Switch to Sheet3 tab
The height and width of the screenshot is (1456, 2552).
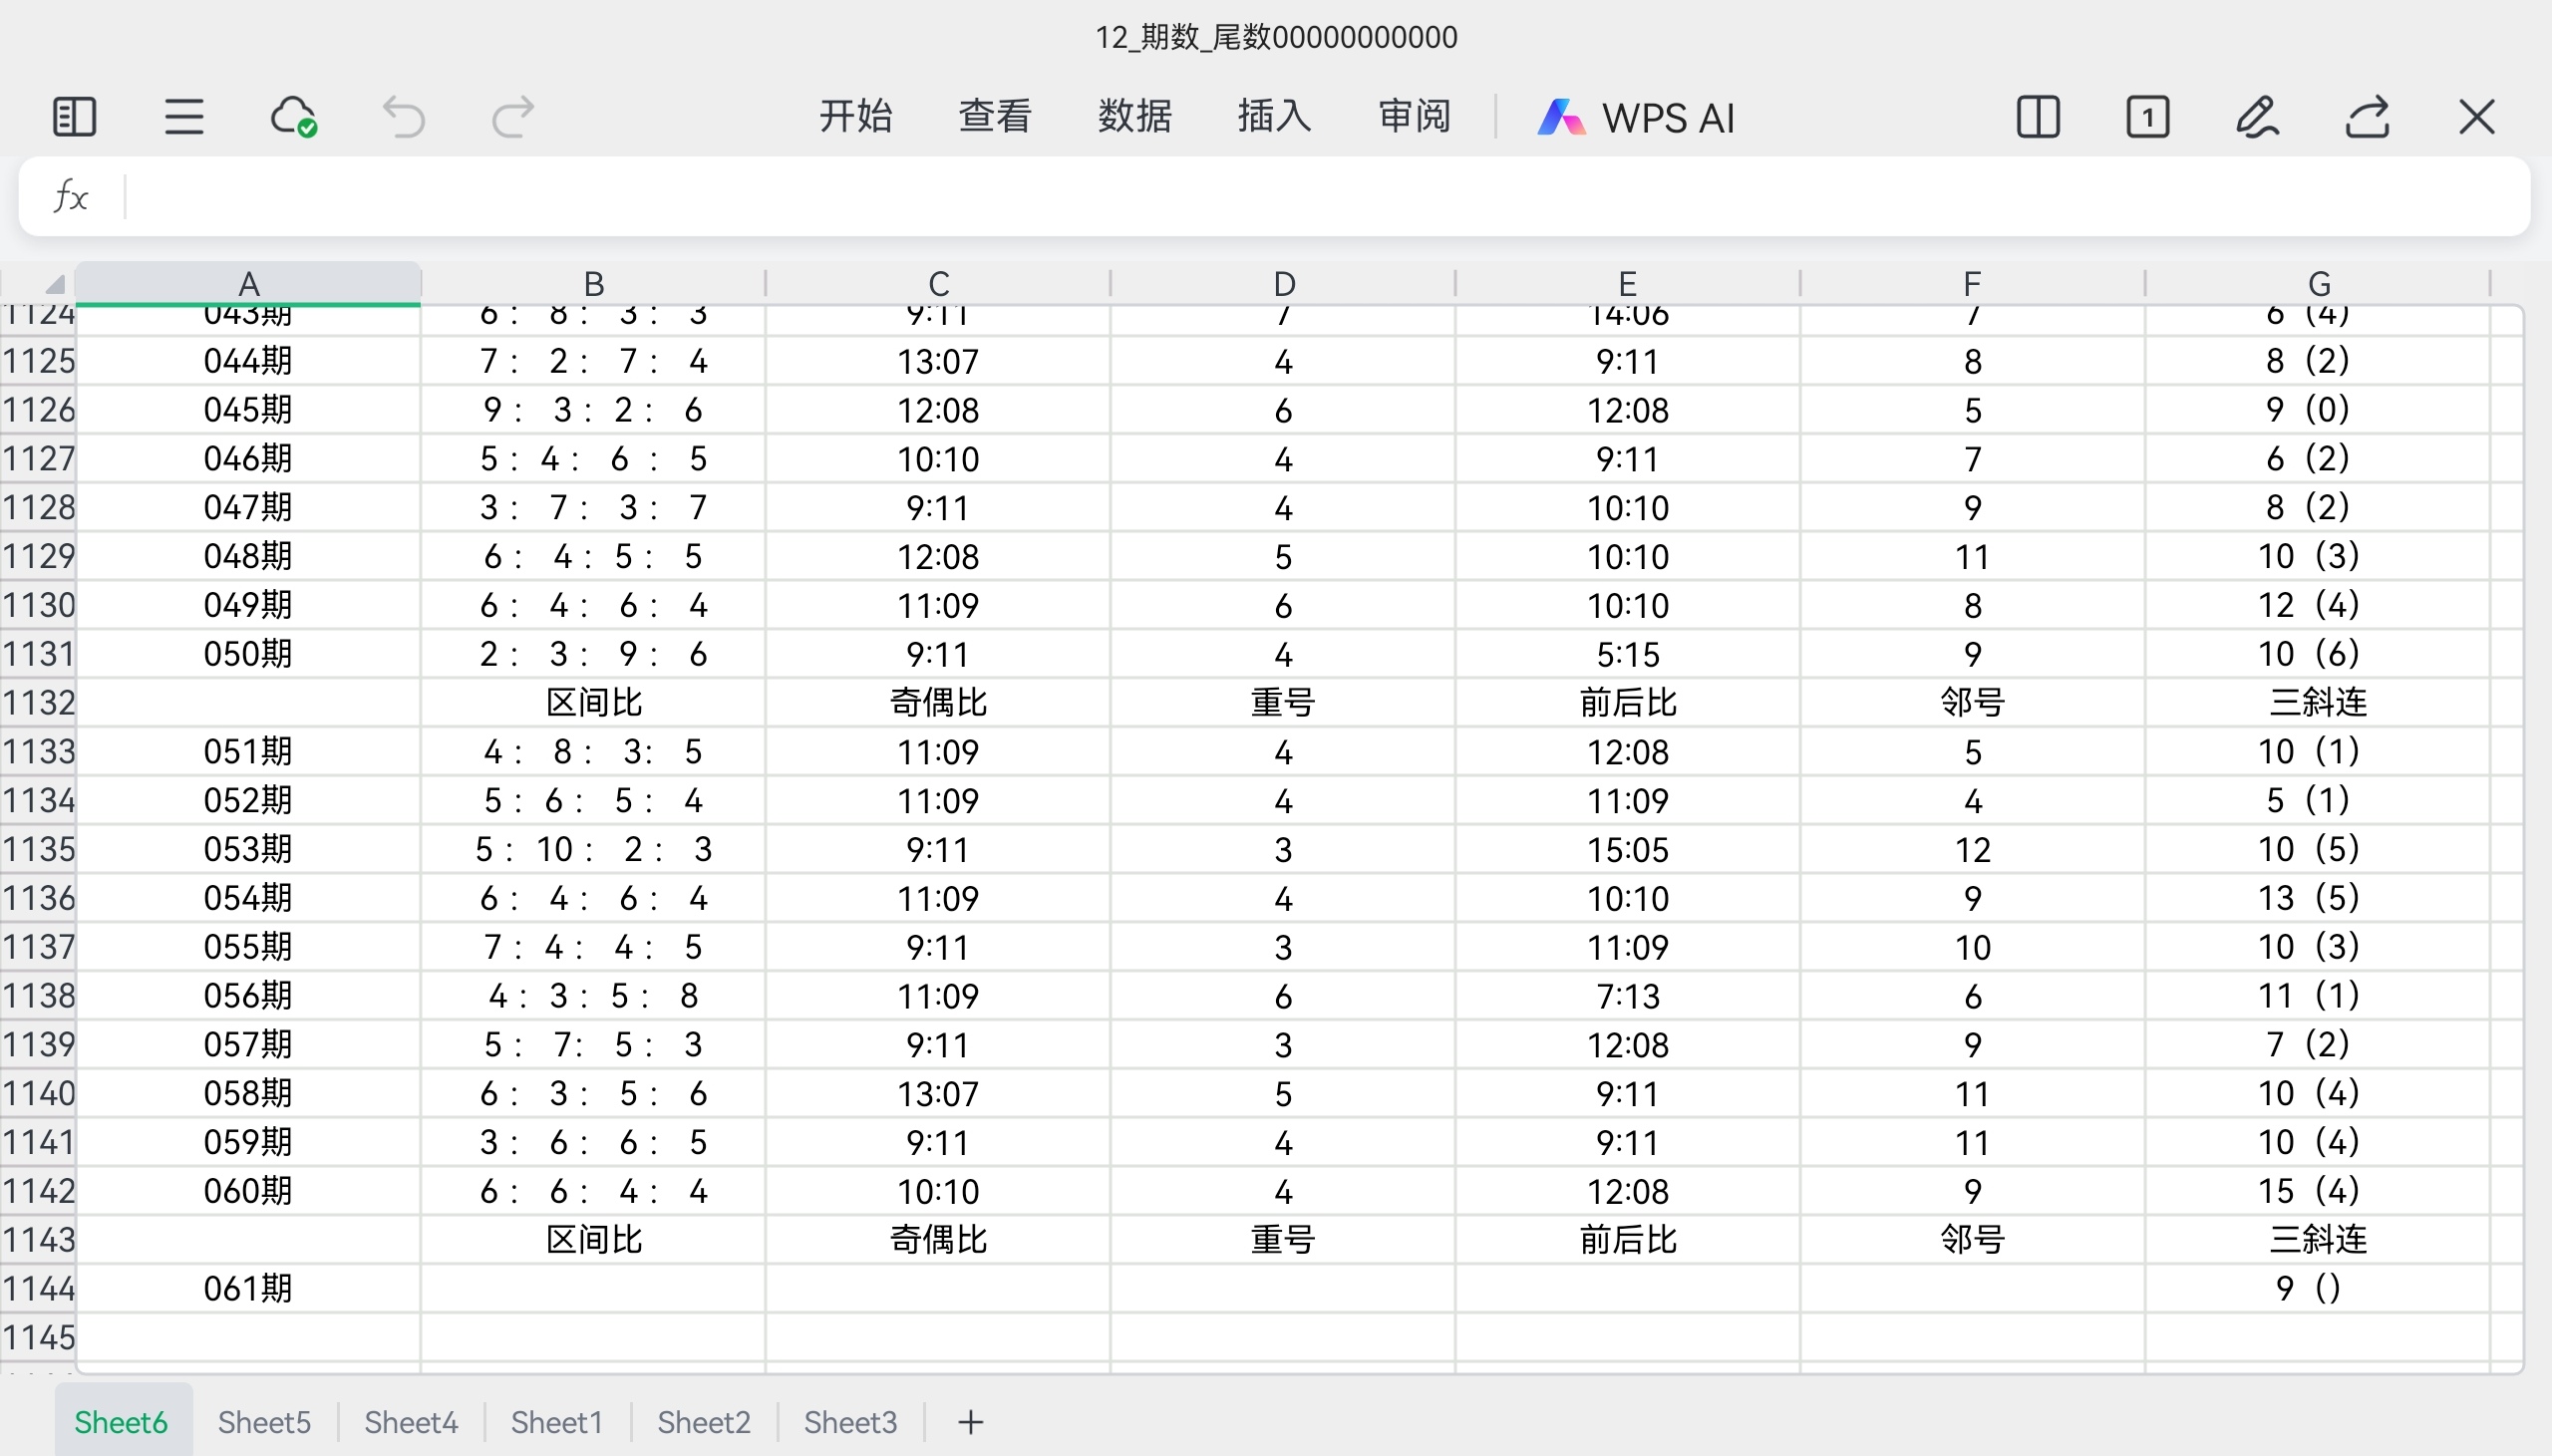click(850, 1422)
